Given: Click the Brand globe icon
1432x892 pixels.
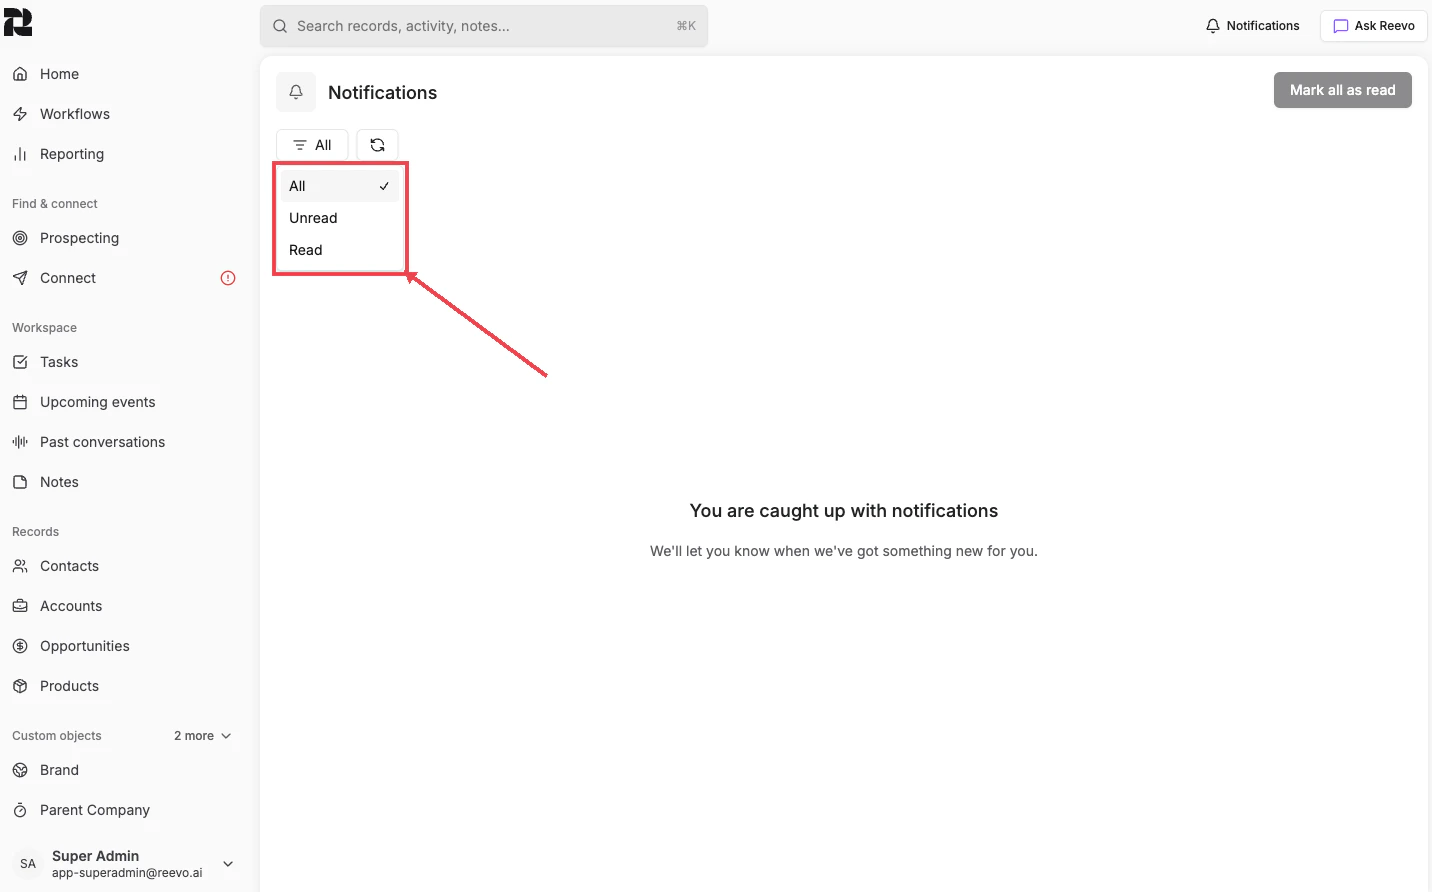Looking at the screenshot, I should pos(20,770).
